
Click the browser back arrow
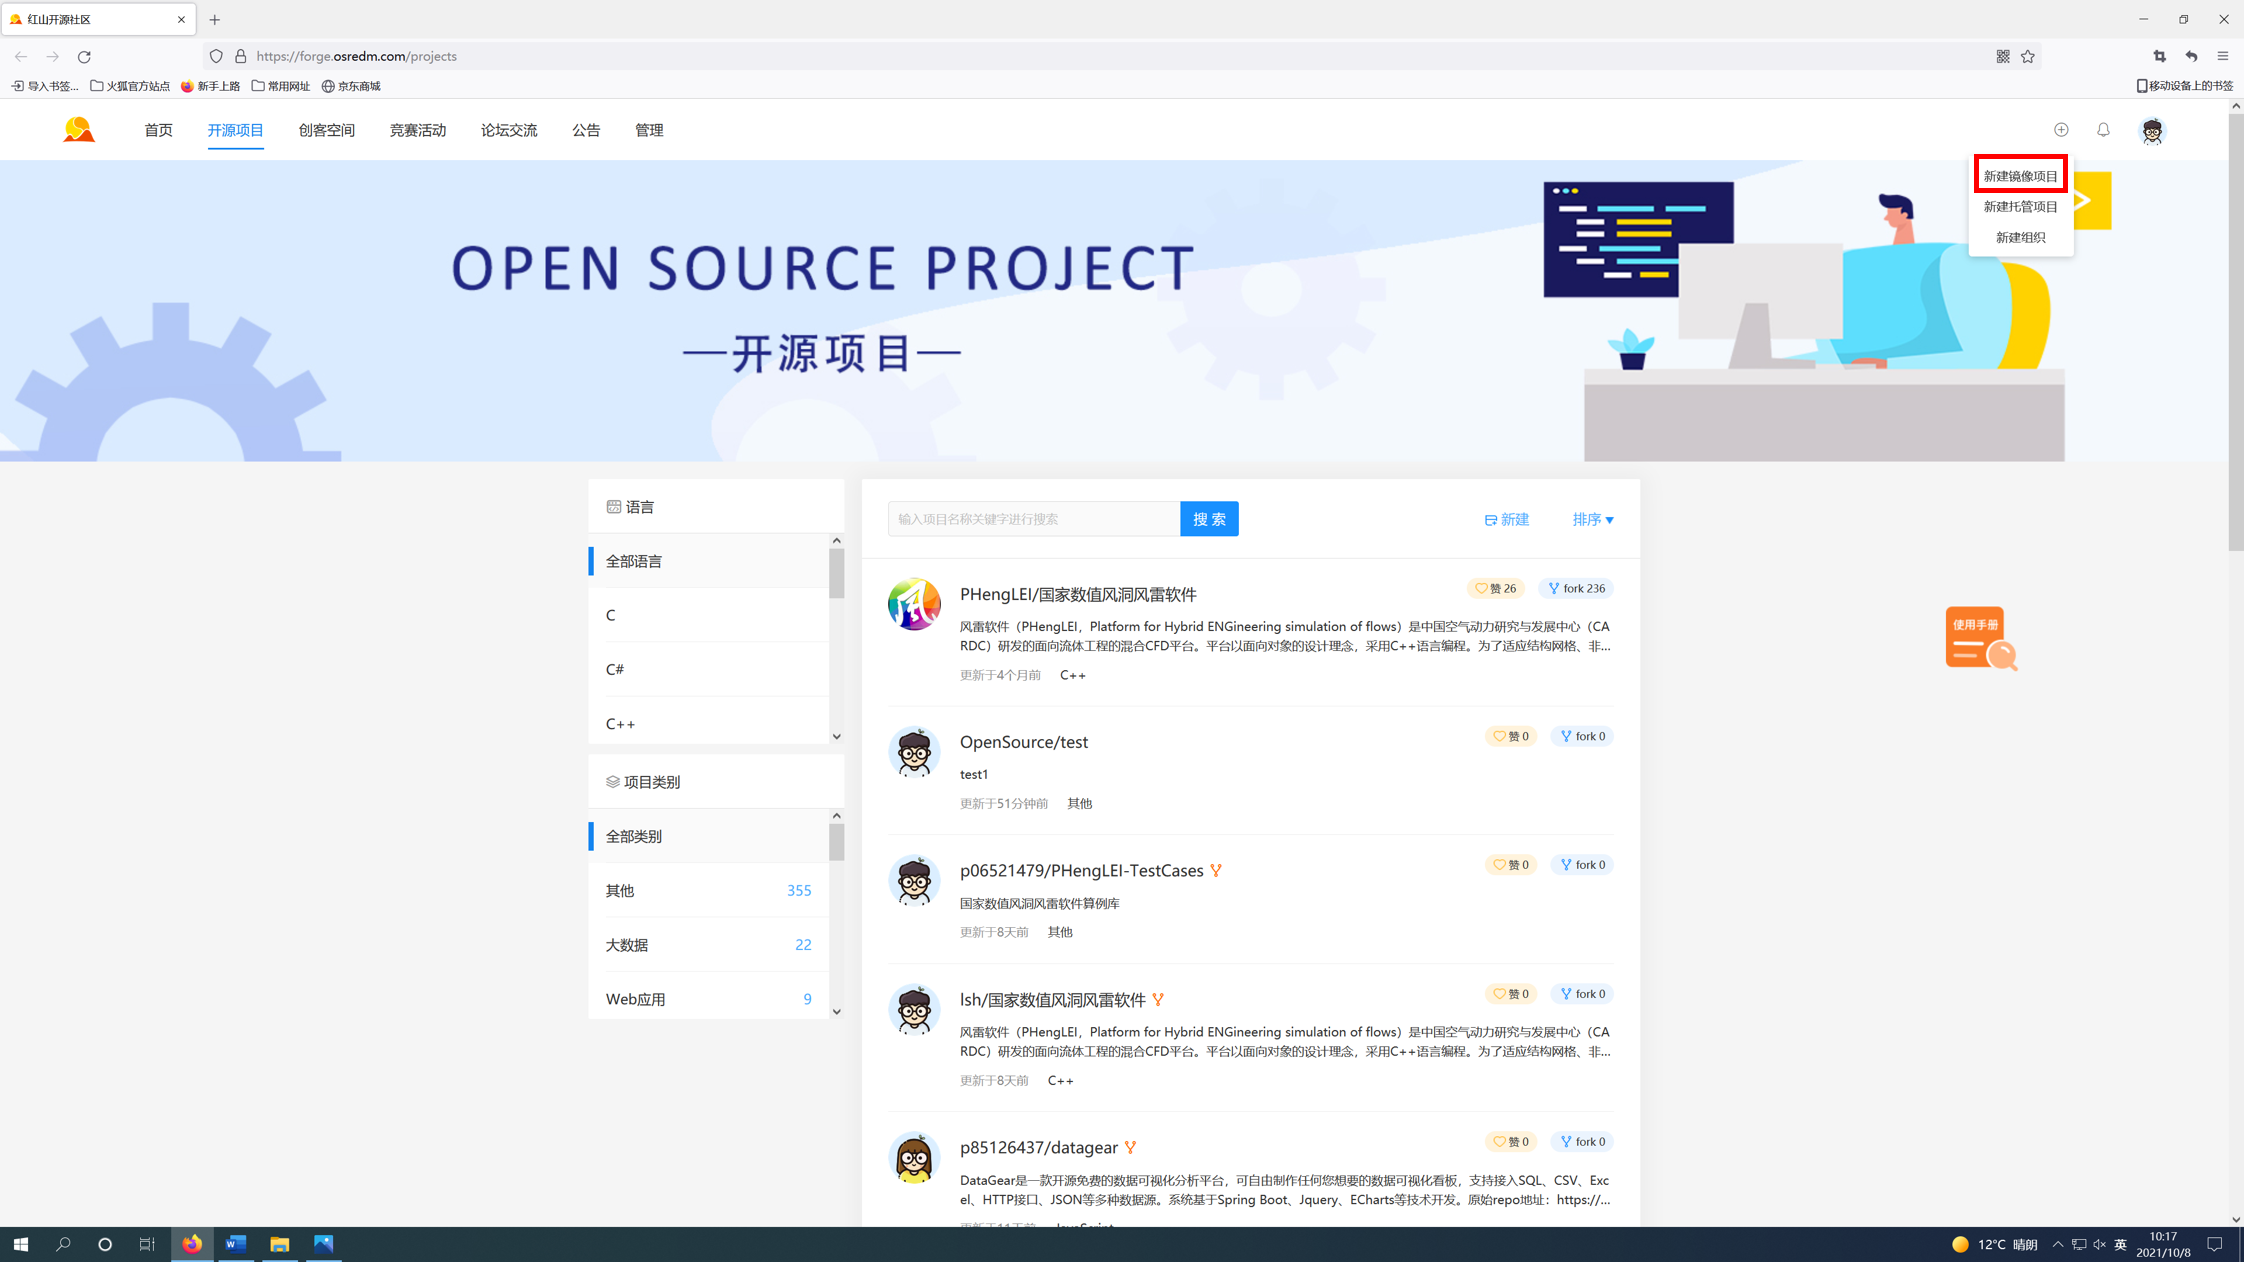[21, 57]
